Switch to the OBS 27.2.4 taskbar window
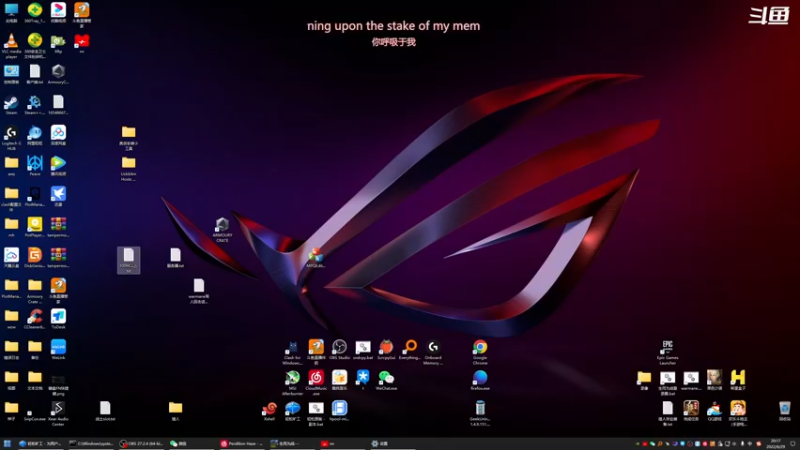The width and height of the screenshot is (800, 450). click(x=141, y=443)
